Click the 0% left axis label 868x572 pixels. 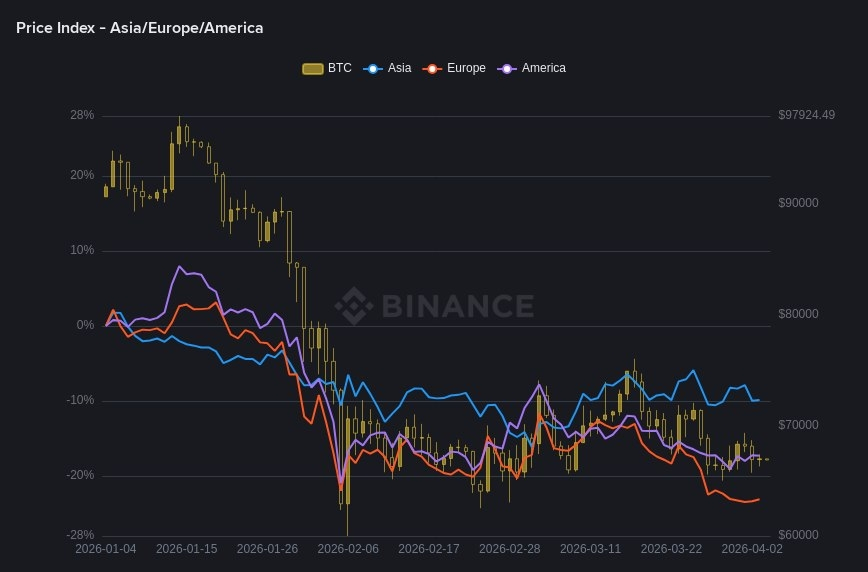85,325
